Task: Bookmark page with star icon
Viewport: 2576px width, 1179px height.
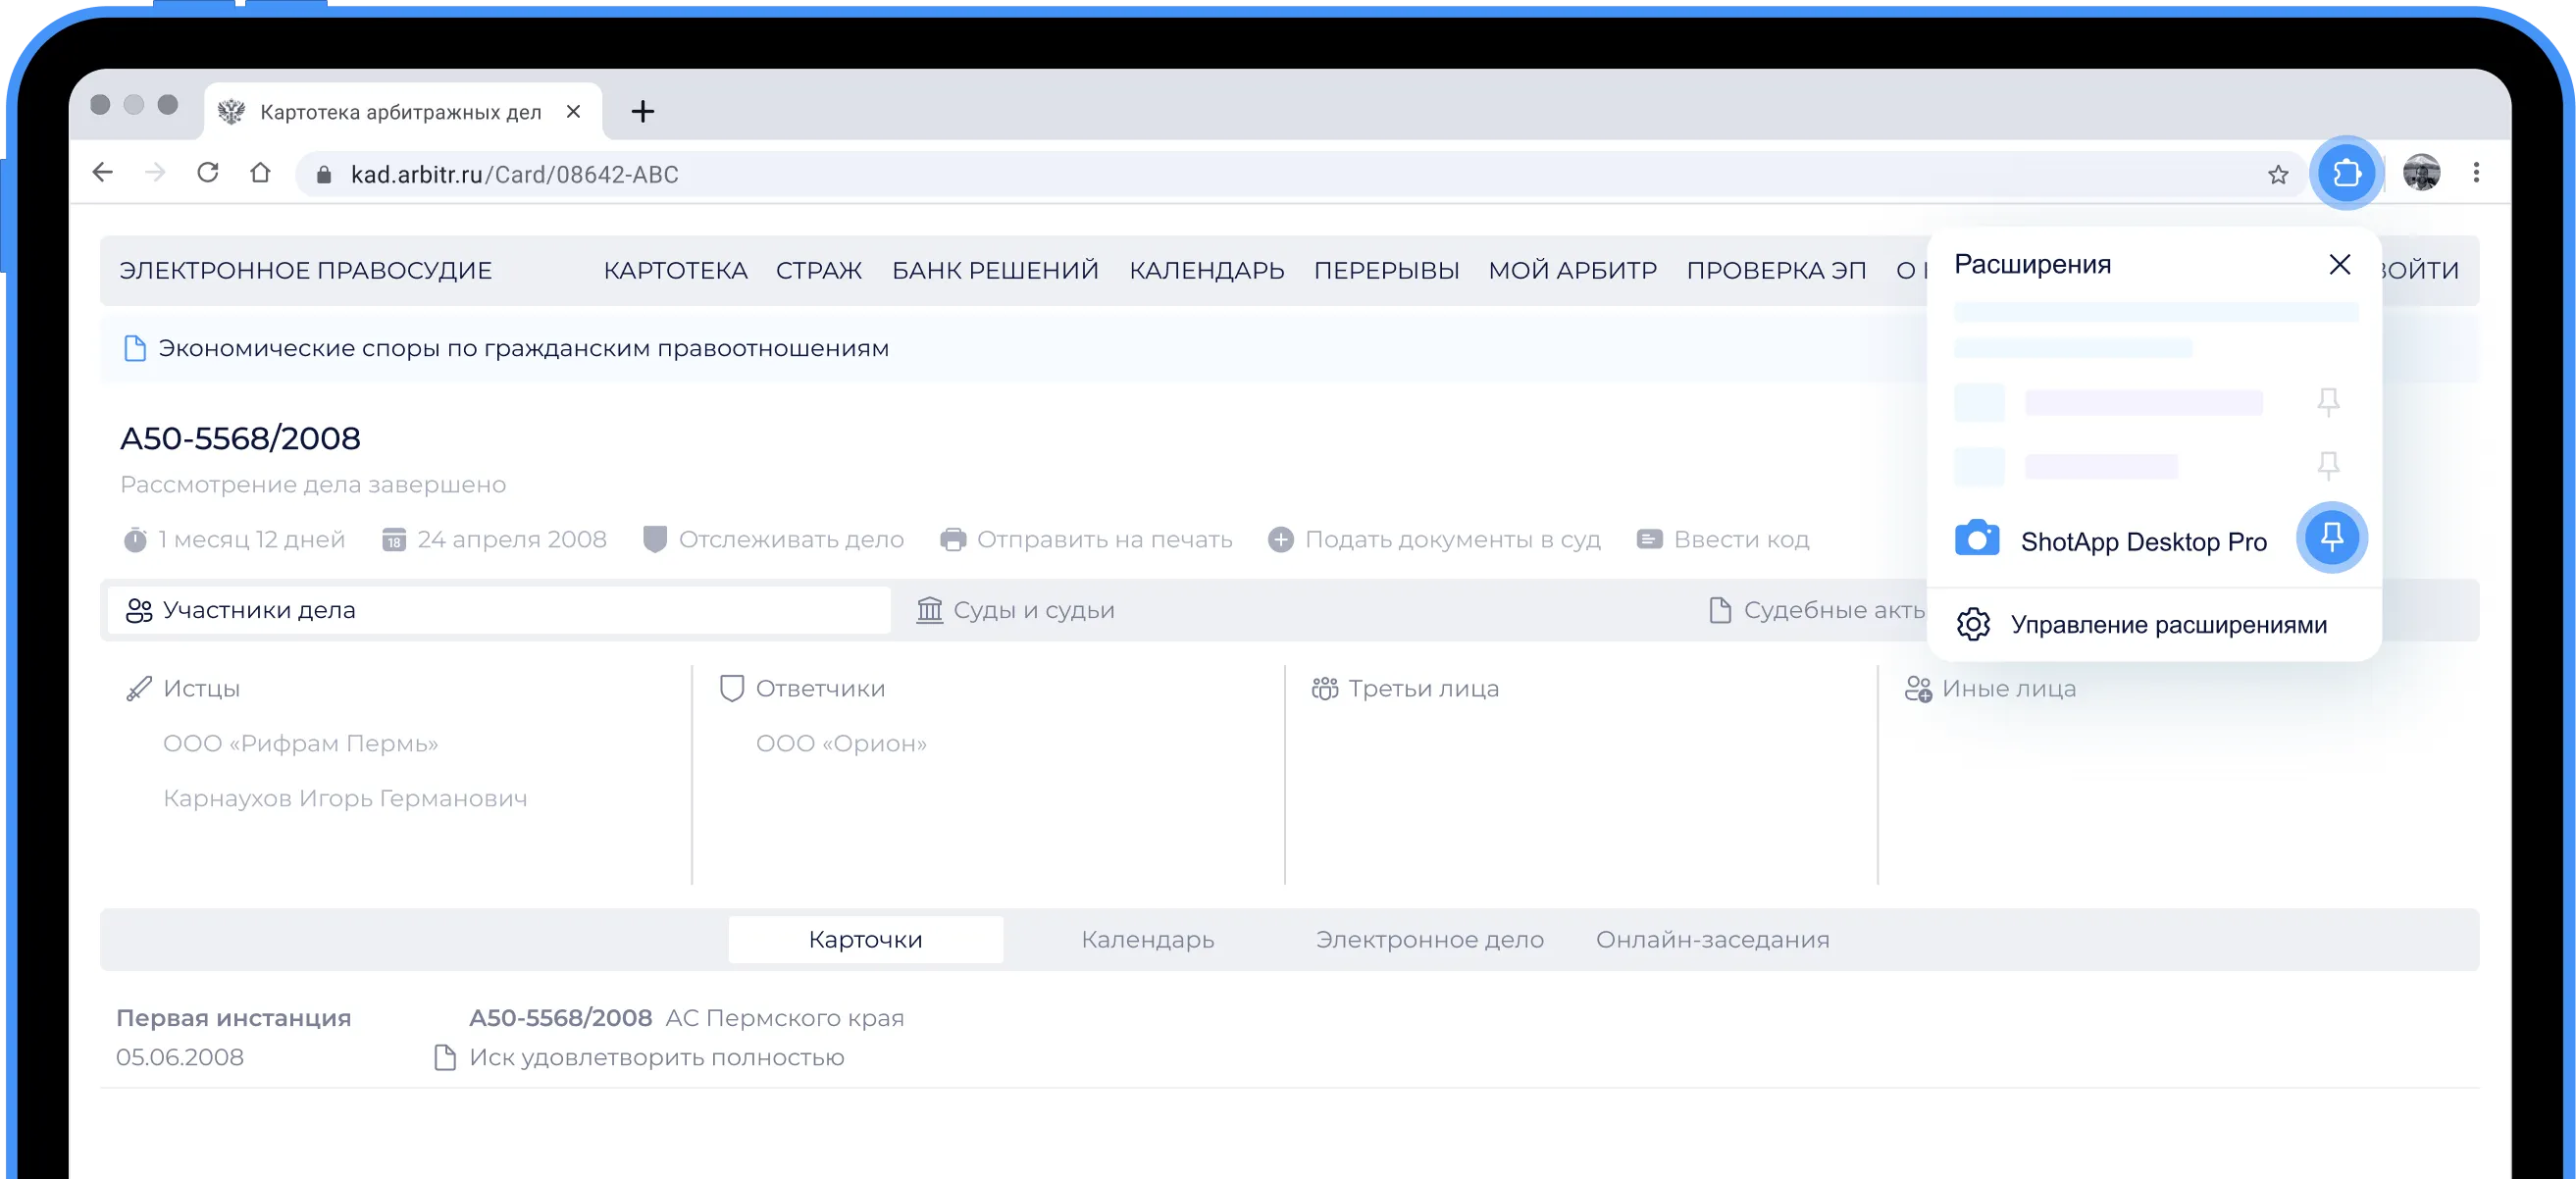Action: [2278, 175]
